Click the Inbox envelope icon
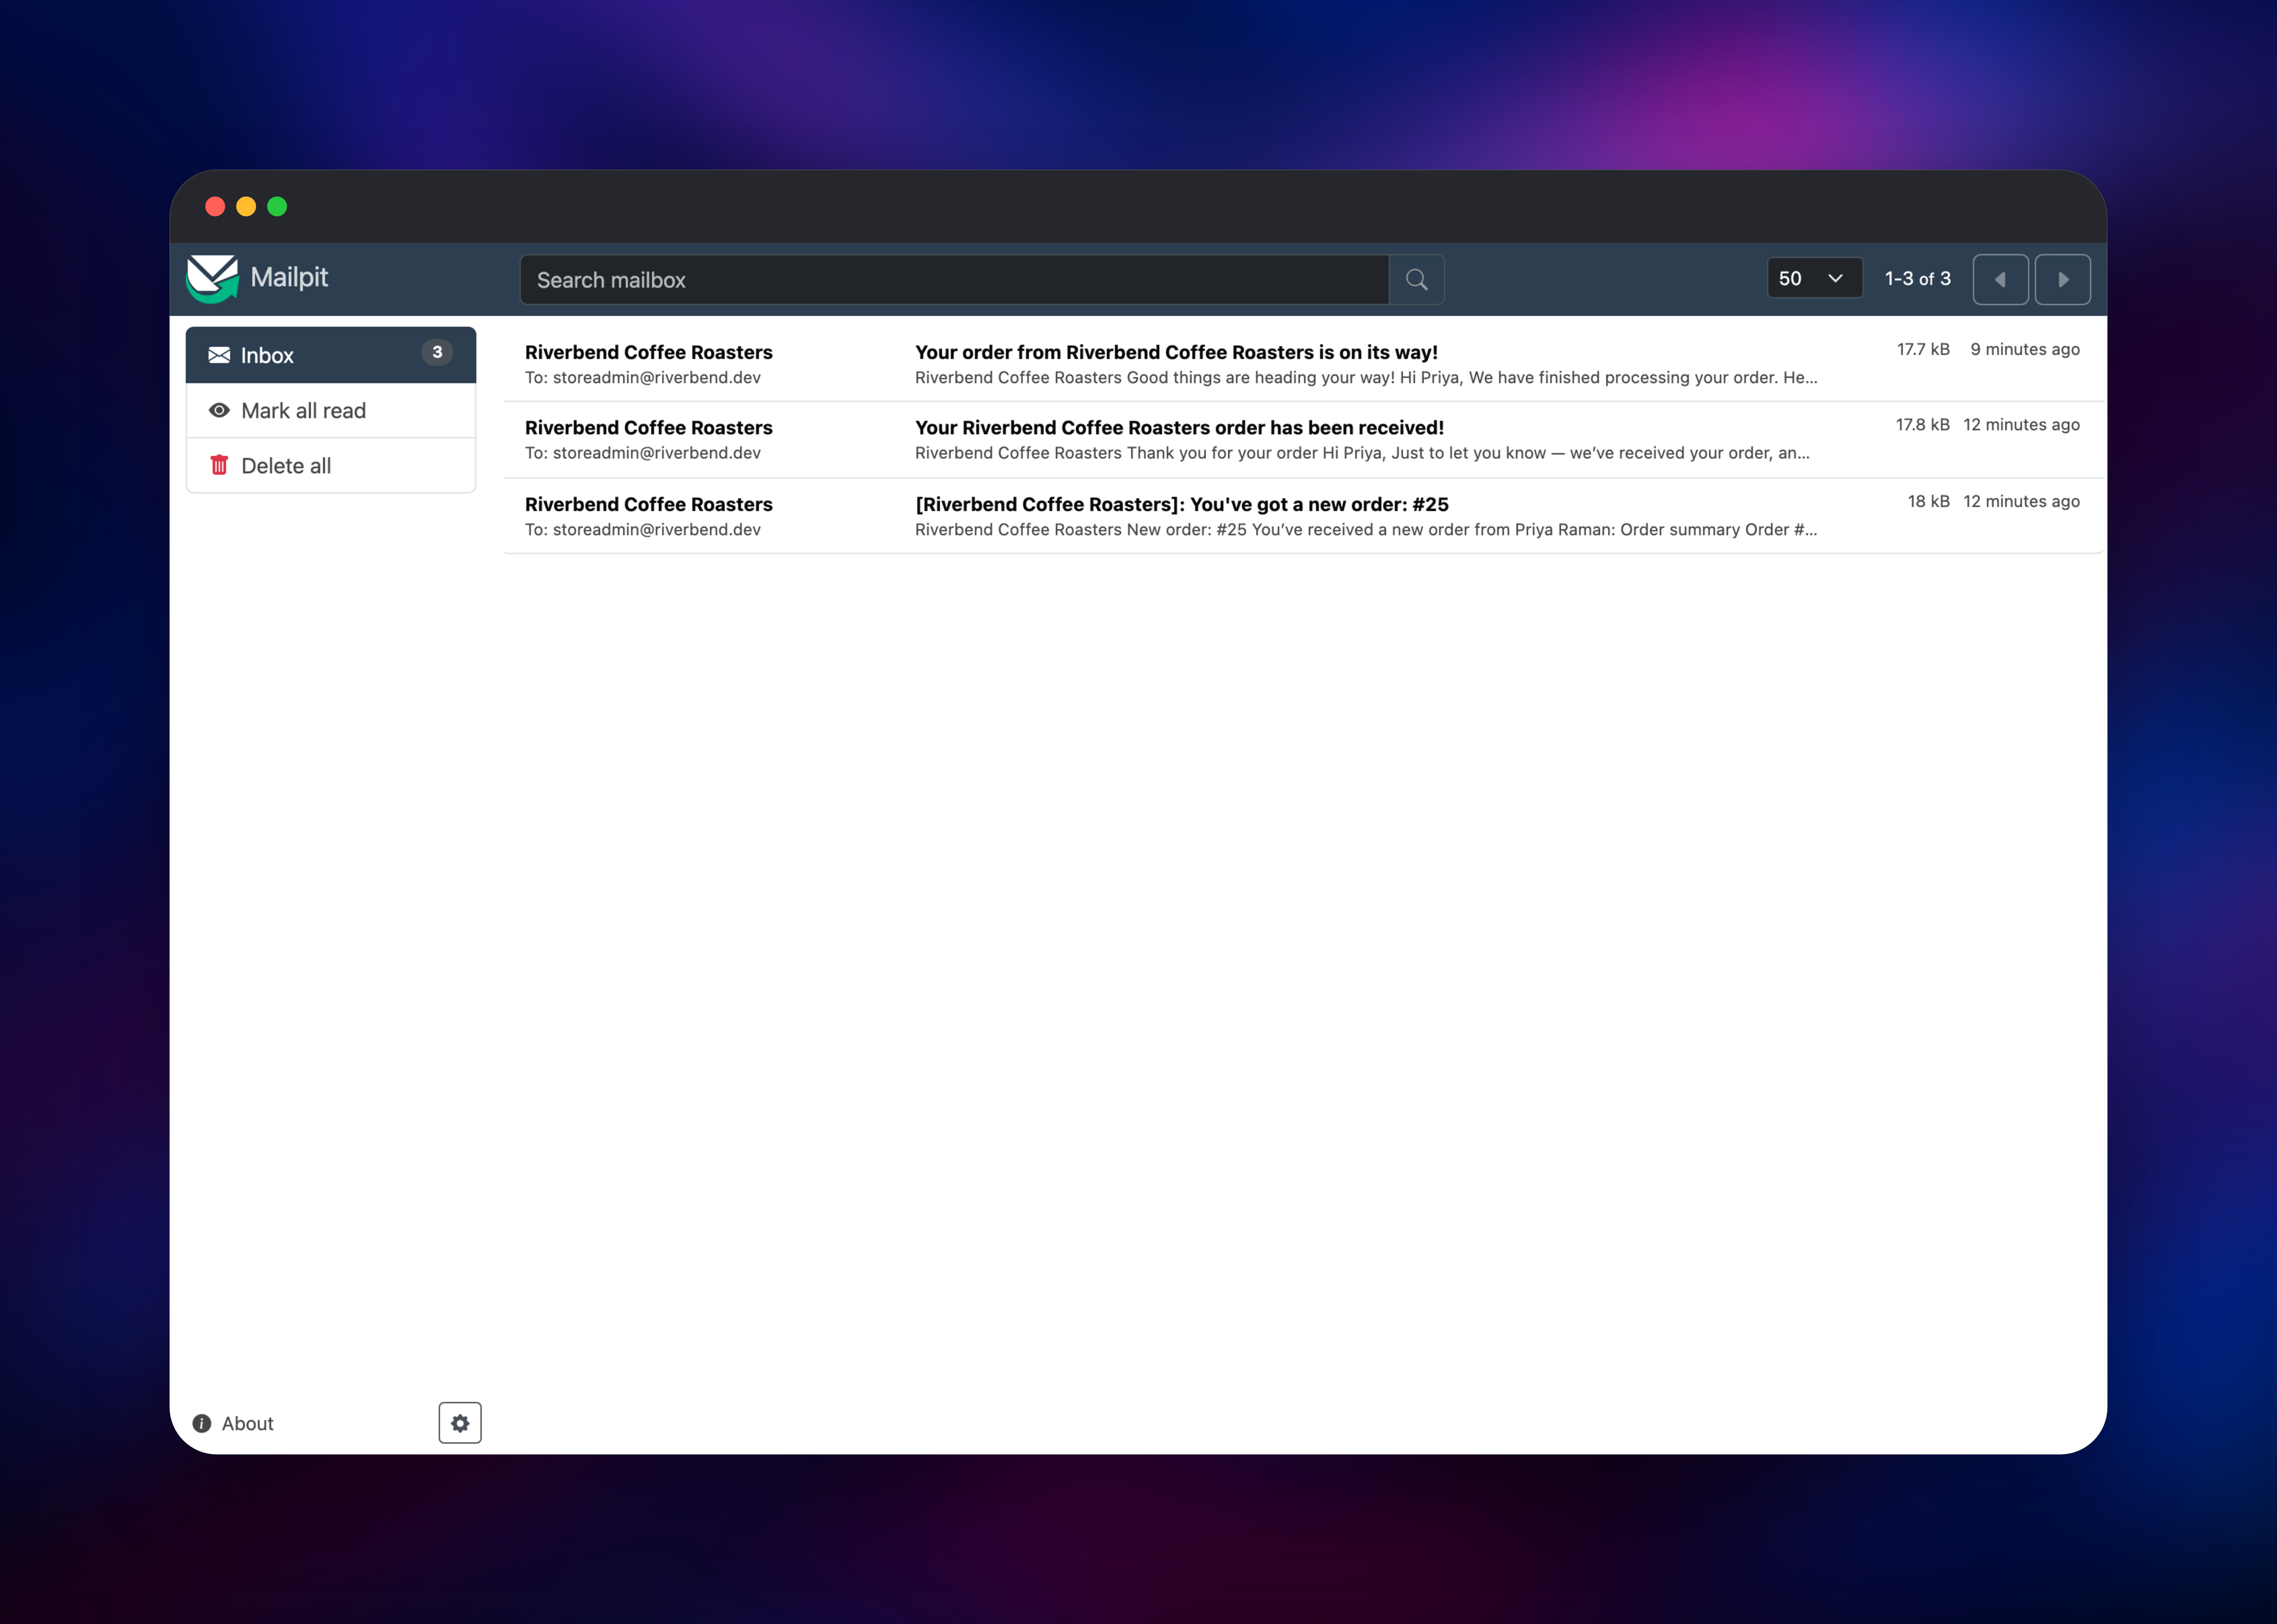This screenshot has width=2277, height=1624. 219,355
